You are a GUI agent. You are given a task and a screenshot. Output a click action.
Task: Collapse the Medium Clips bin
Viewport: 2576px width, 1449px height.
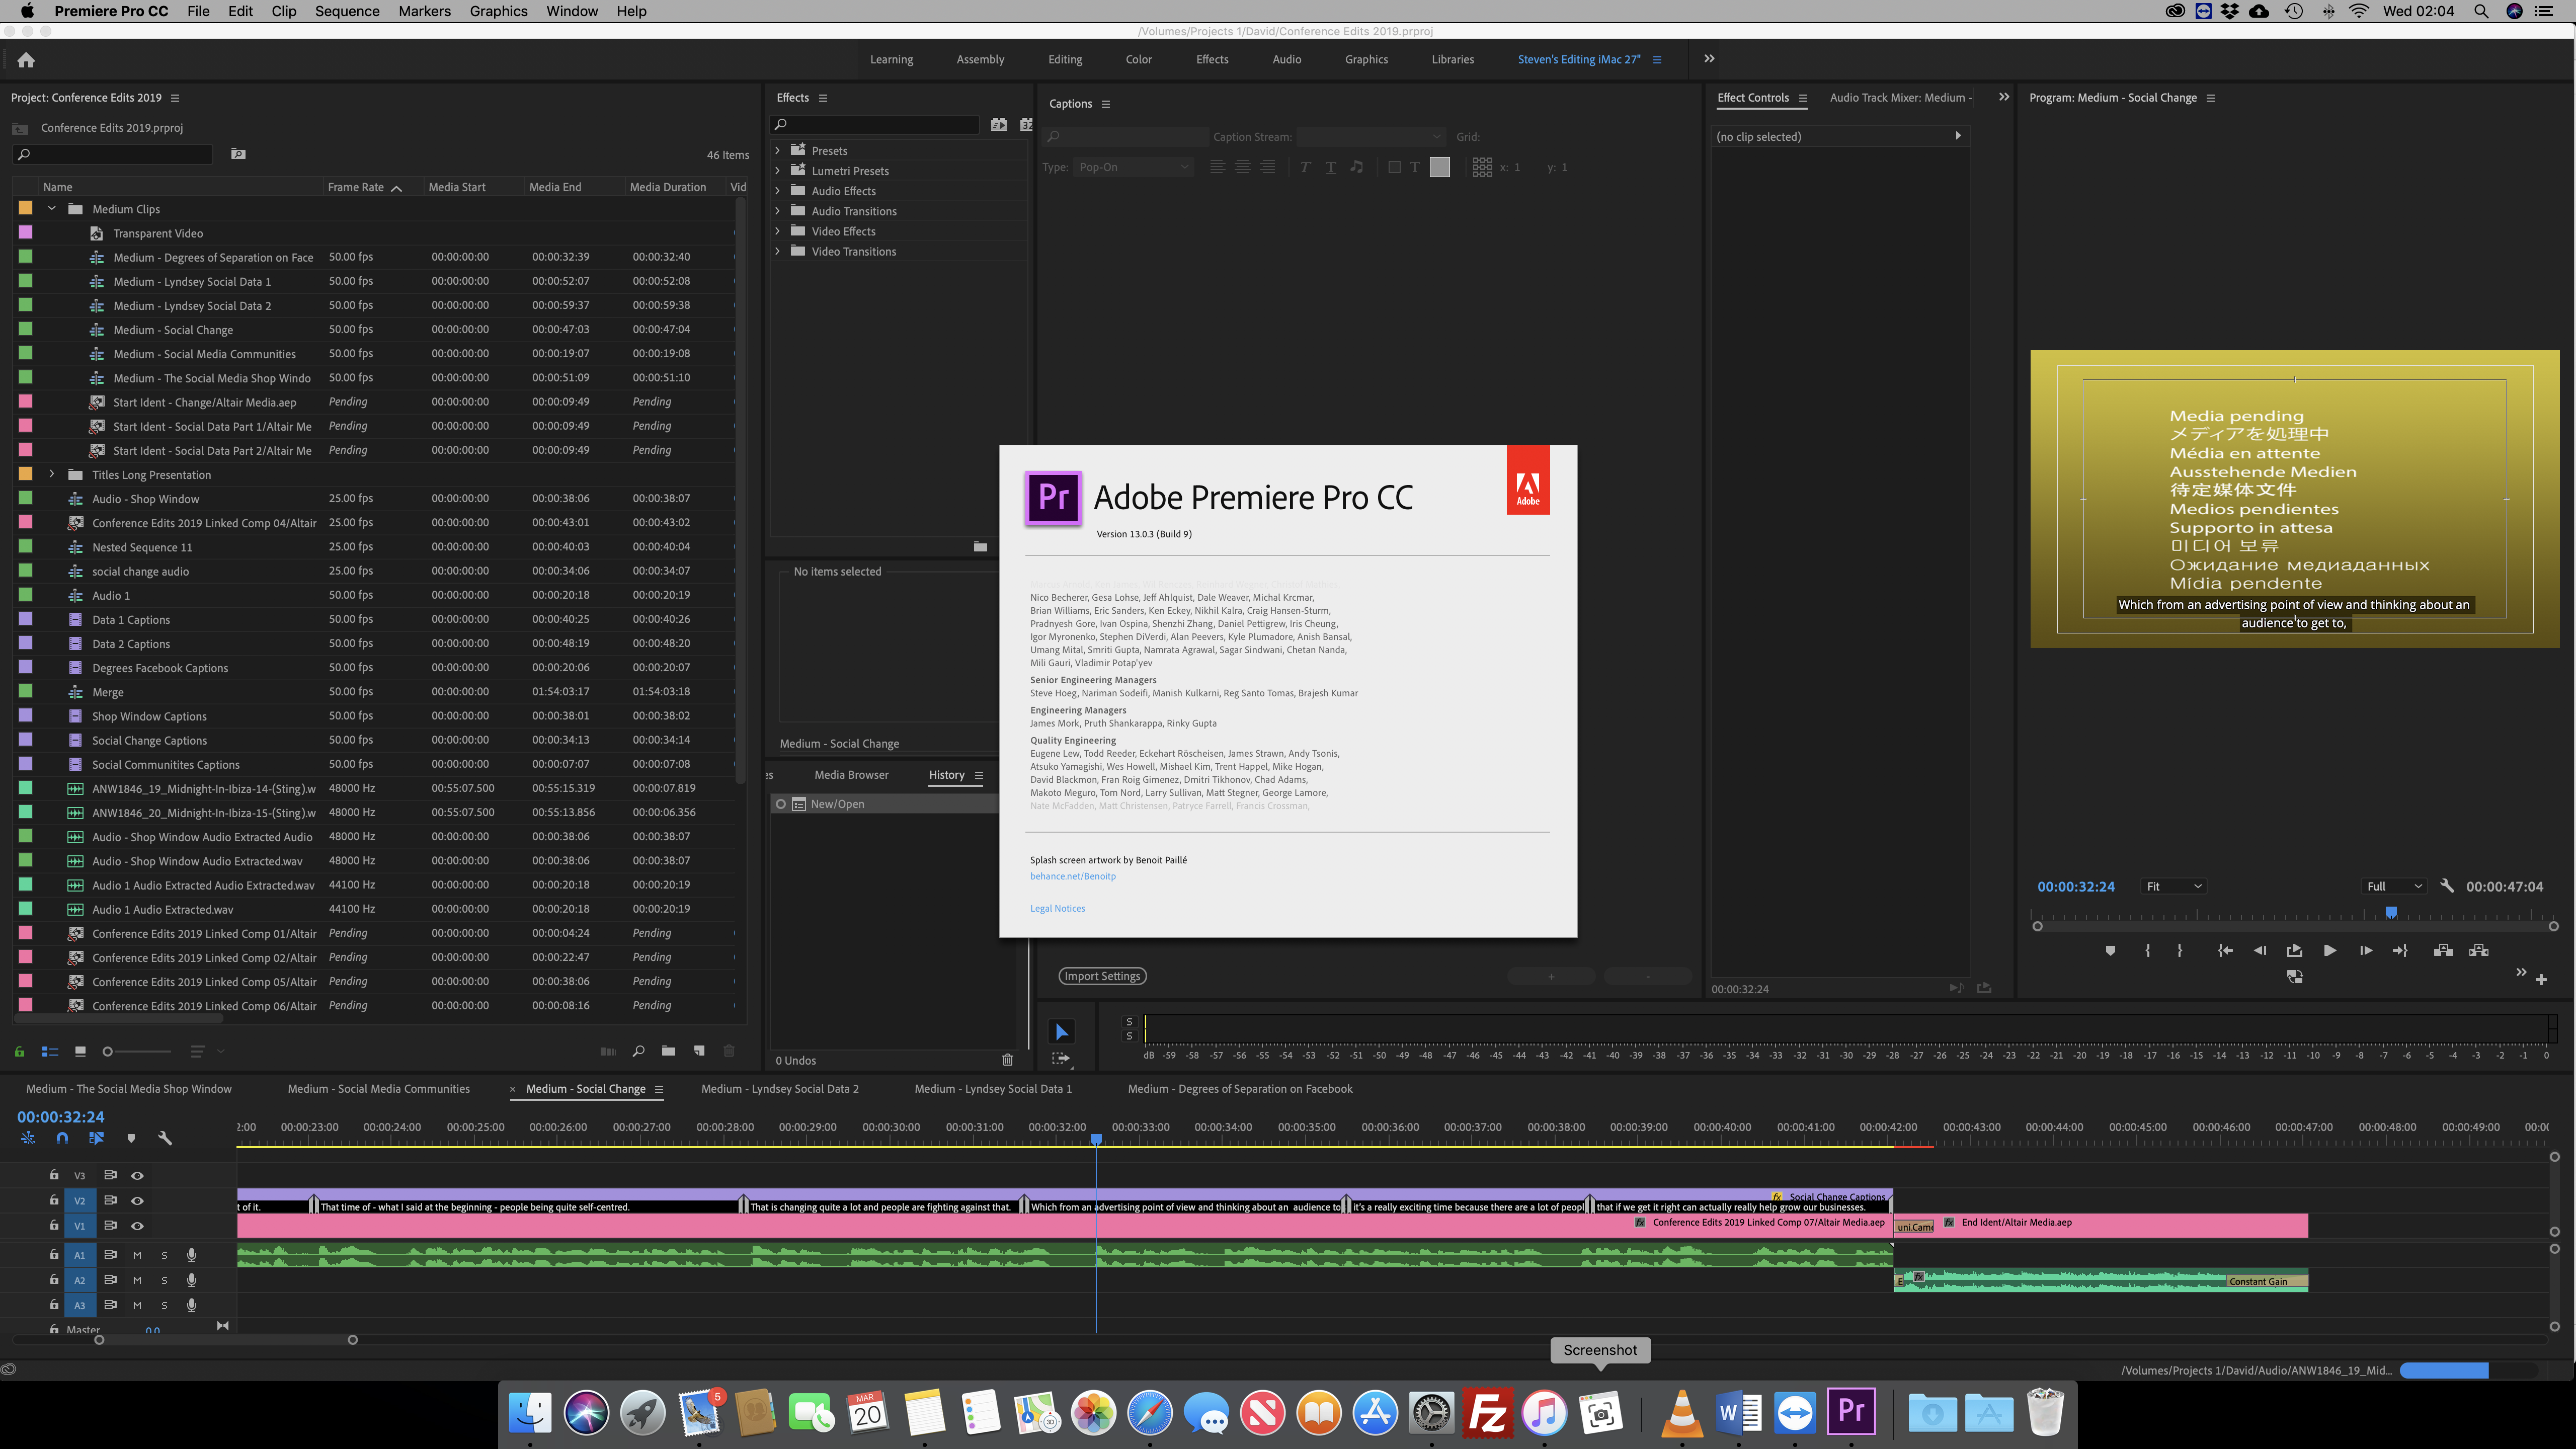52,209
